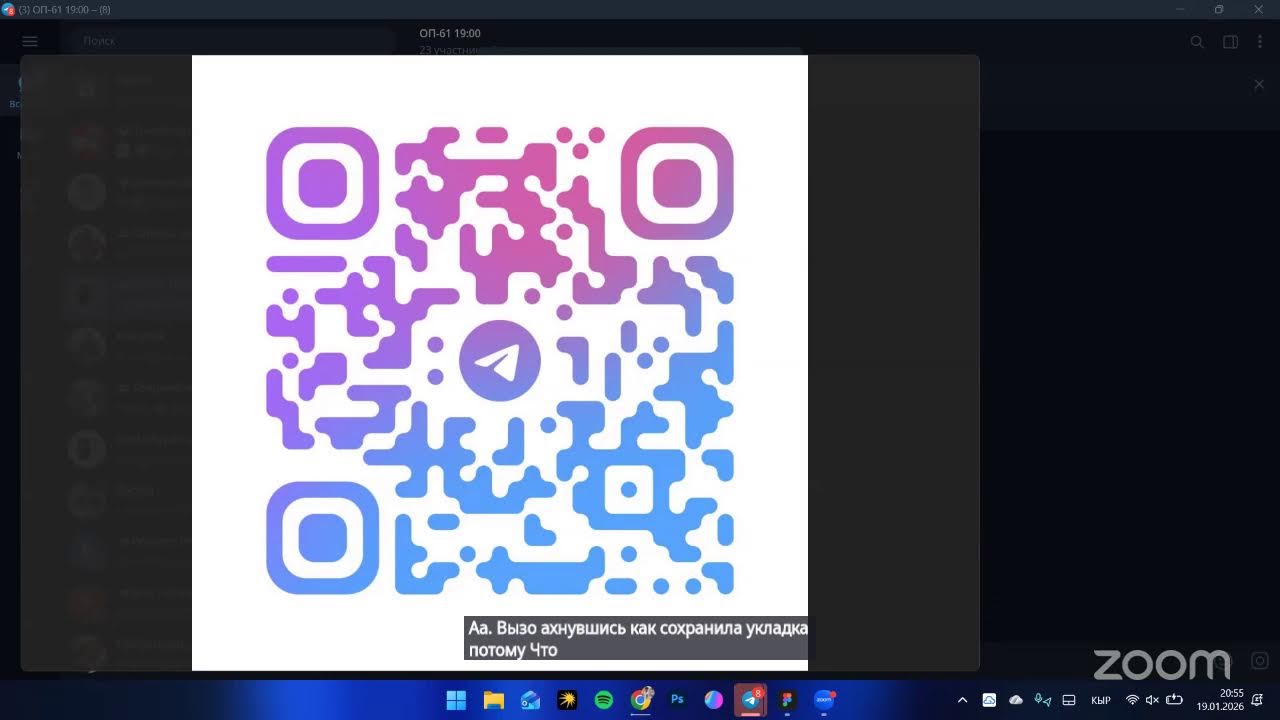Click the microphone and location tray indicator
1280x720 pixels.
point(1043,700)
